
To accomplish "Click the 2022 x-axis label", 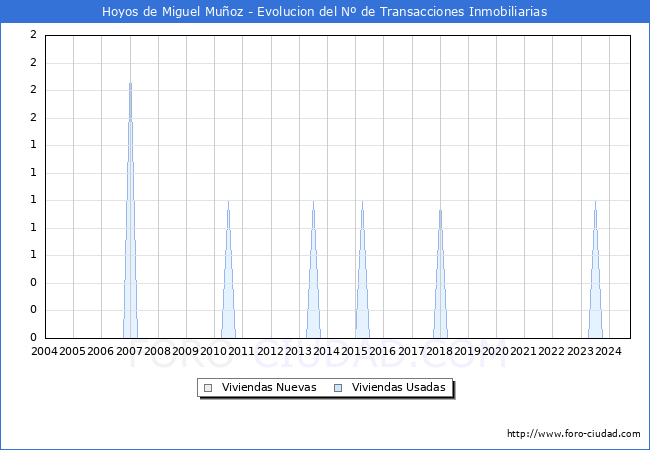I will (552, 351).
